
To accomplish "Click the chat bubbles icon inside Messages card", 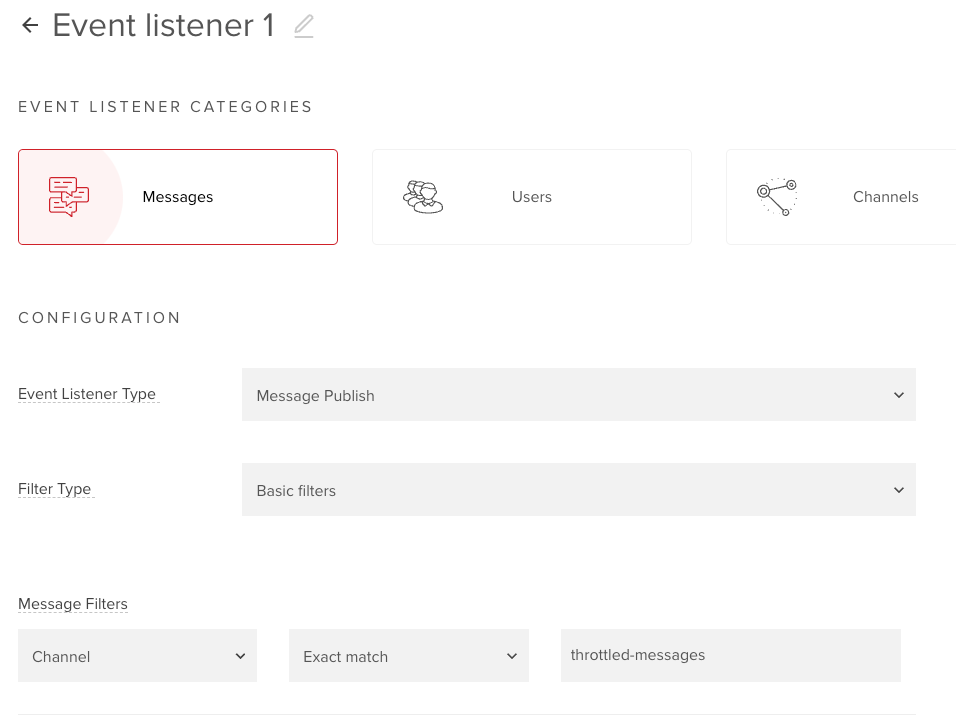I will point(70,196).
